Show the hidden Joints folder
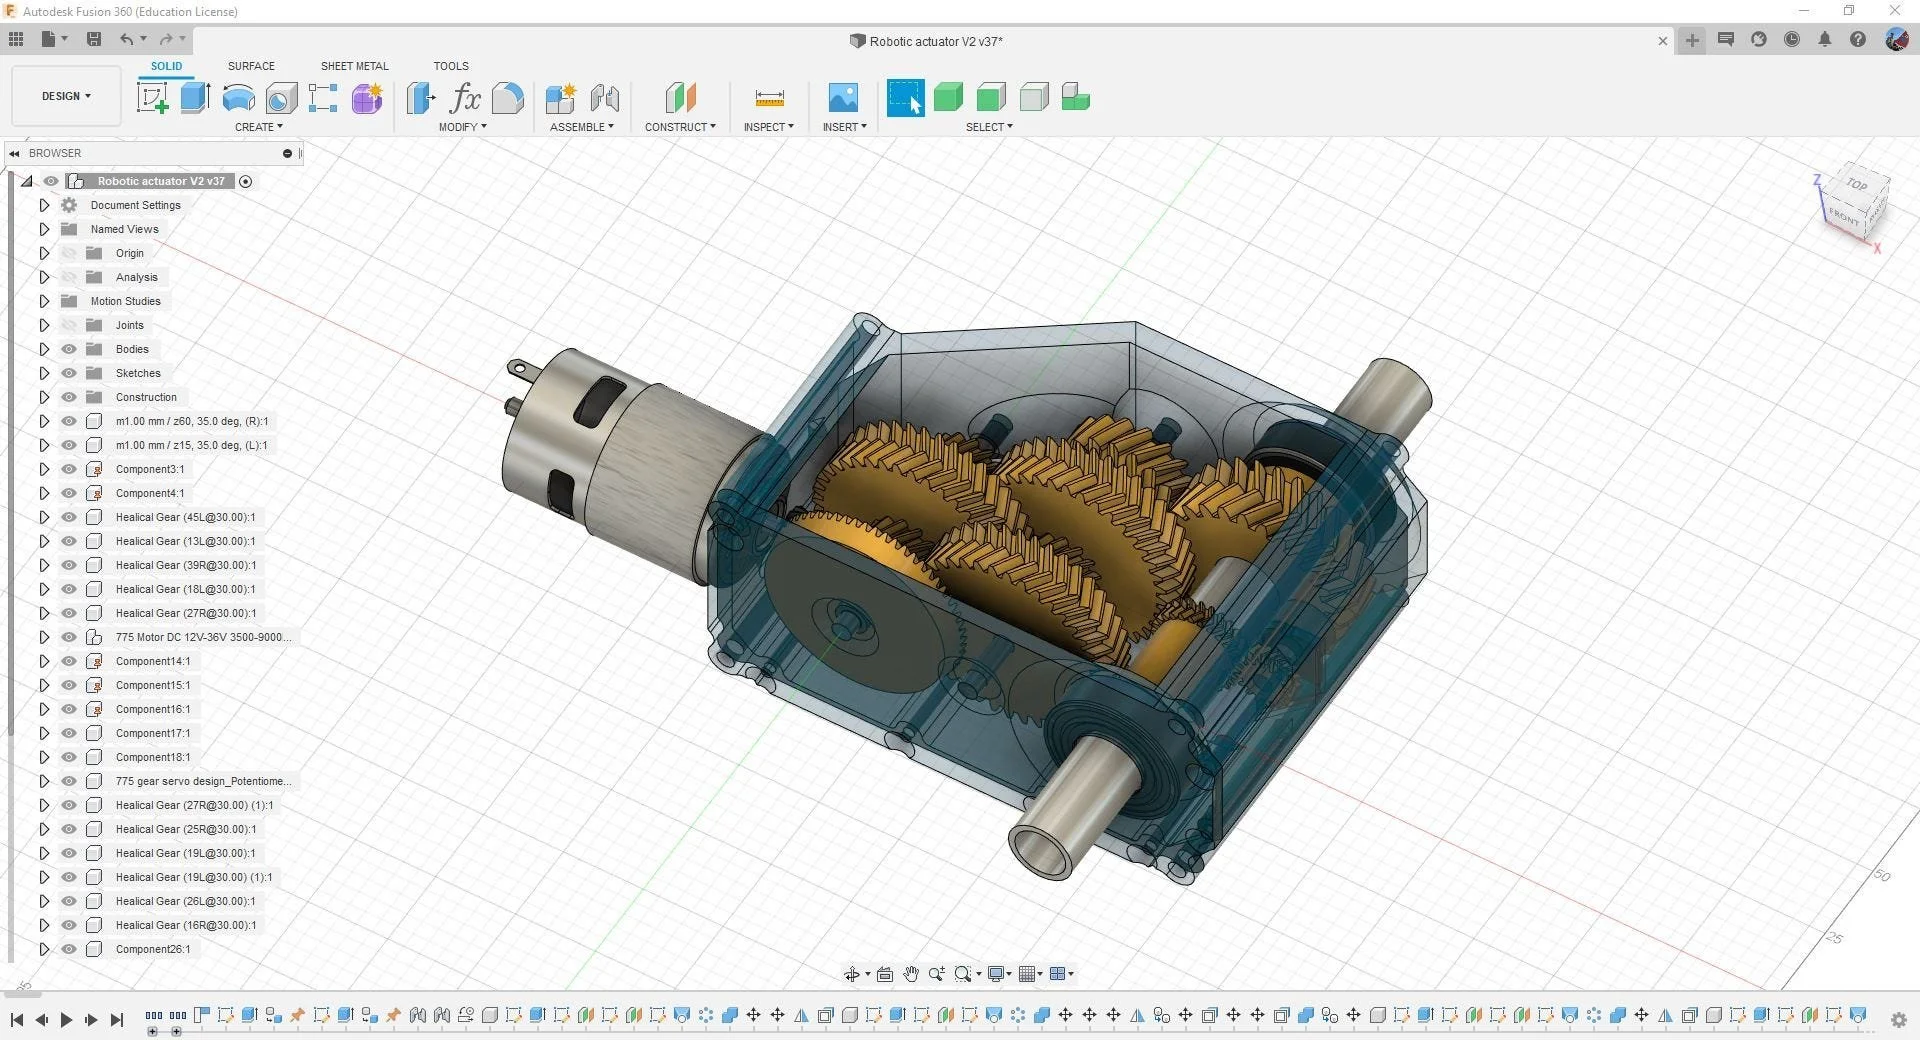The image size is (1920, 1040). pos(69,325)
